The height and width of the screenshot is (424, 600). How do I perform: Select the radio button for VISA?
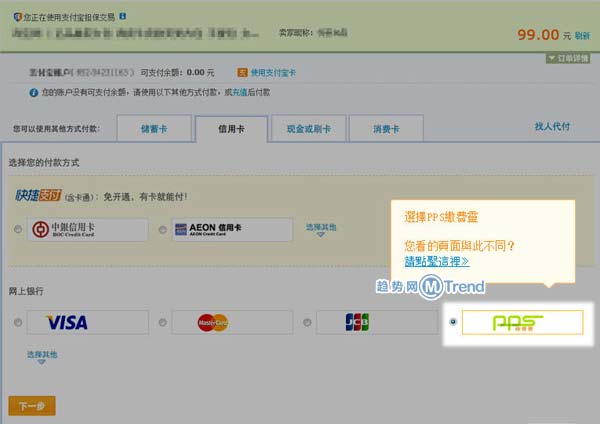click(19, 322)
